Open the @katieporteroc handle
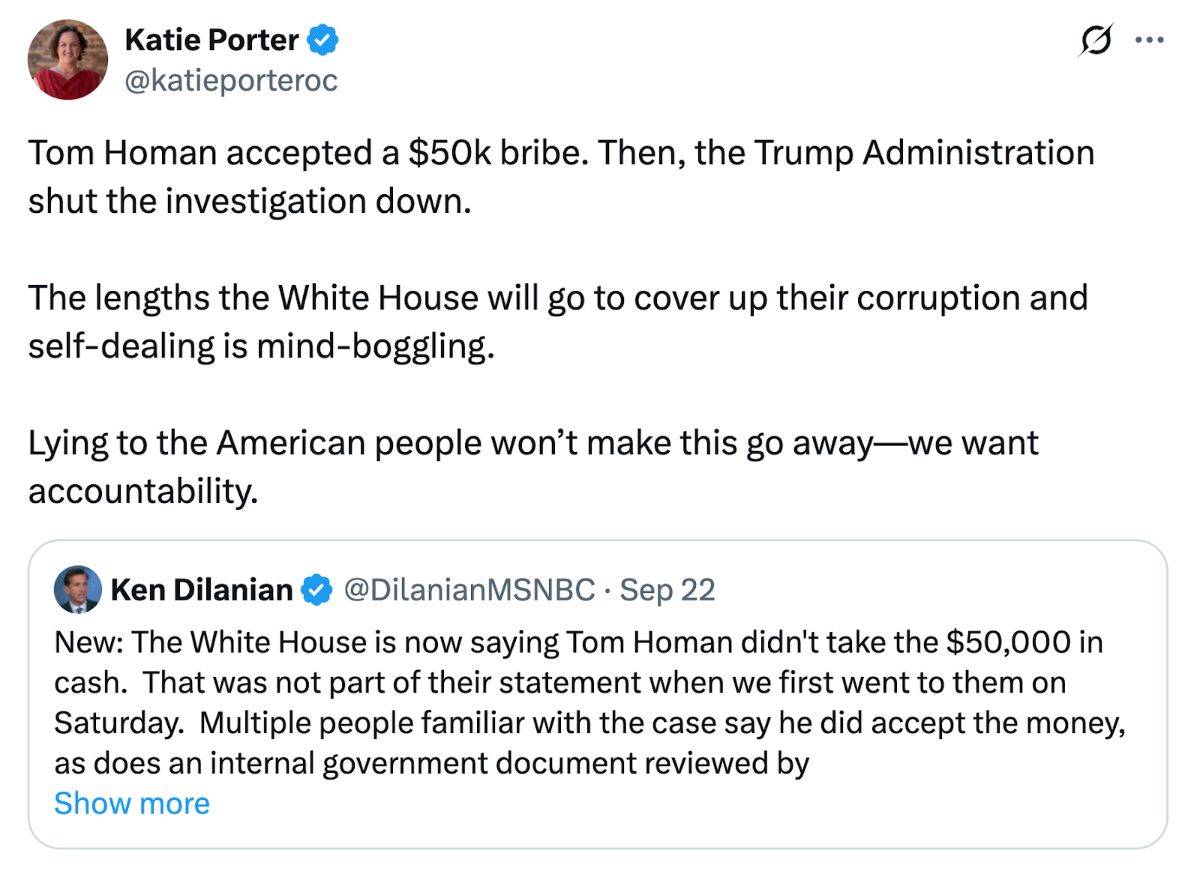1200x877 pixels. (x=231, y=80)
